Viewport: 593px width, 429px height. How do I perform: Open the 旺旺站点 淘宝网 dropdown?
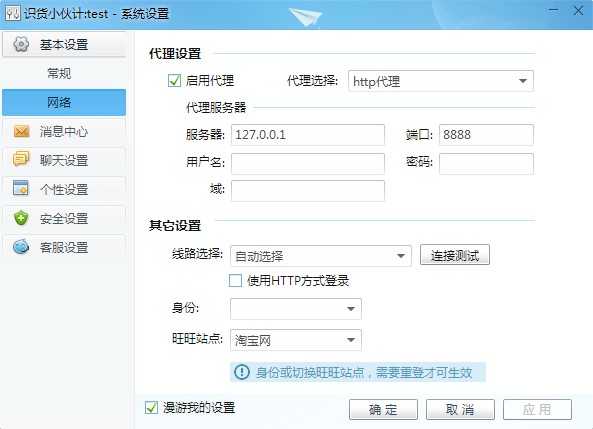(296, 340)
